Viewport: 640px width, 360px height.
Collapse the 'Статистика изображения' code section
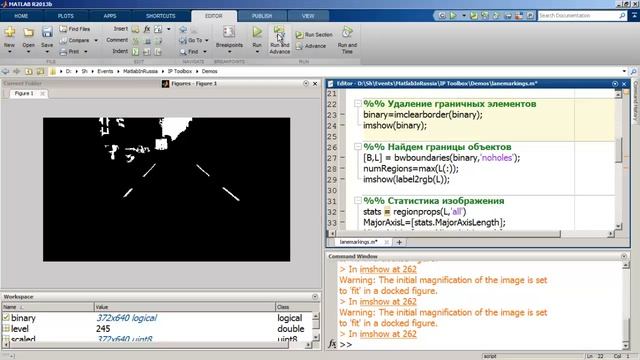click(358, 200)
